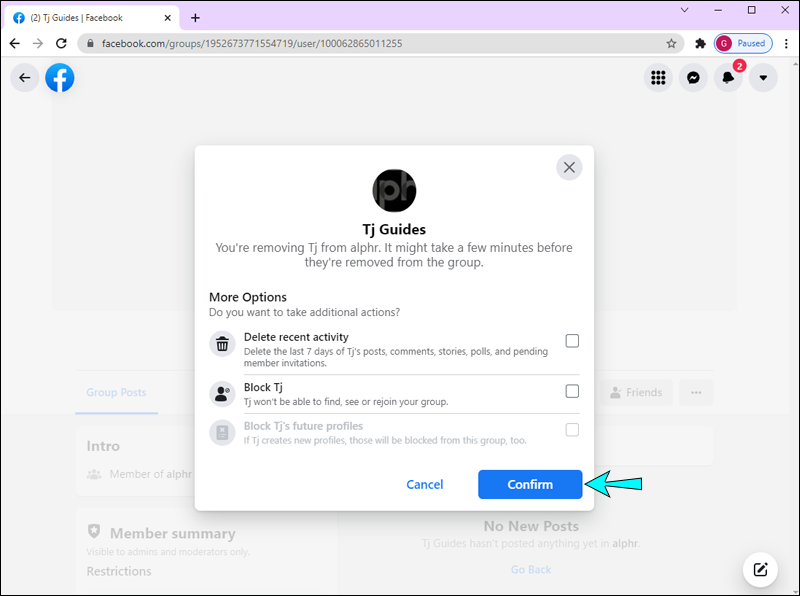Click the alphr link in Intro section
This screenshot has width=800, height=596.
point(179,474)
